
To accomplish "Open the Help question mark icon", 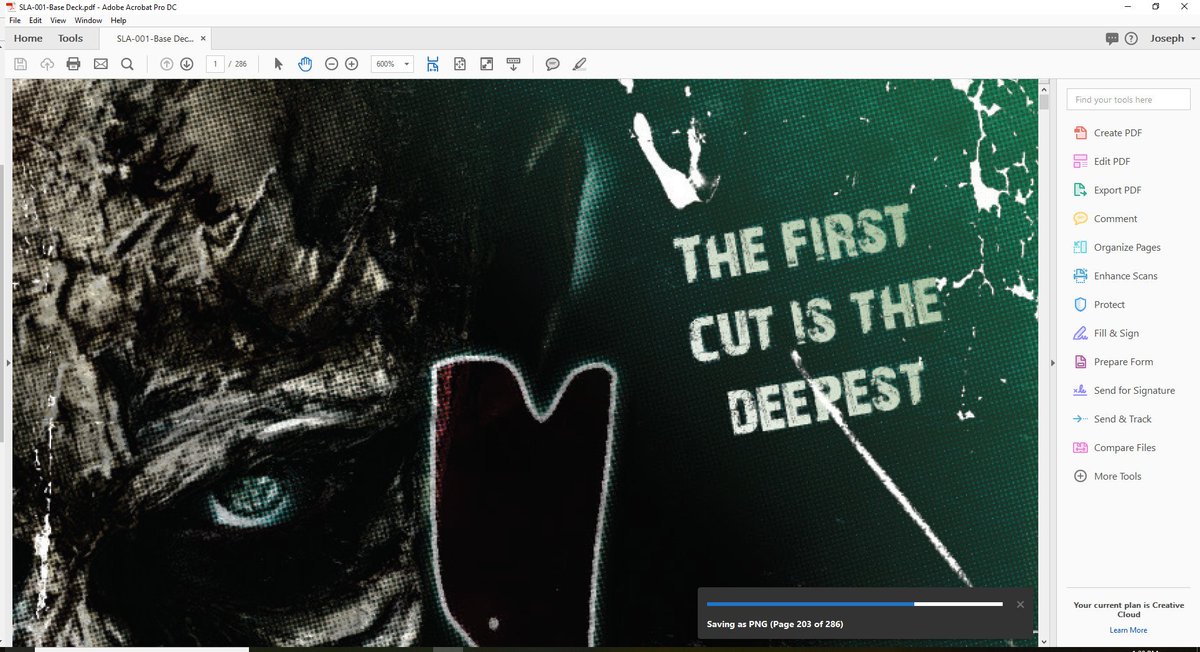I will 1131,38.
